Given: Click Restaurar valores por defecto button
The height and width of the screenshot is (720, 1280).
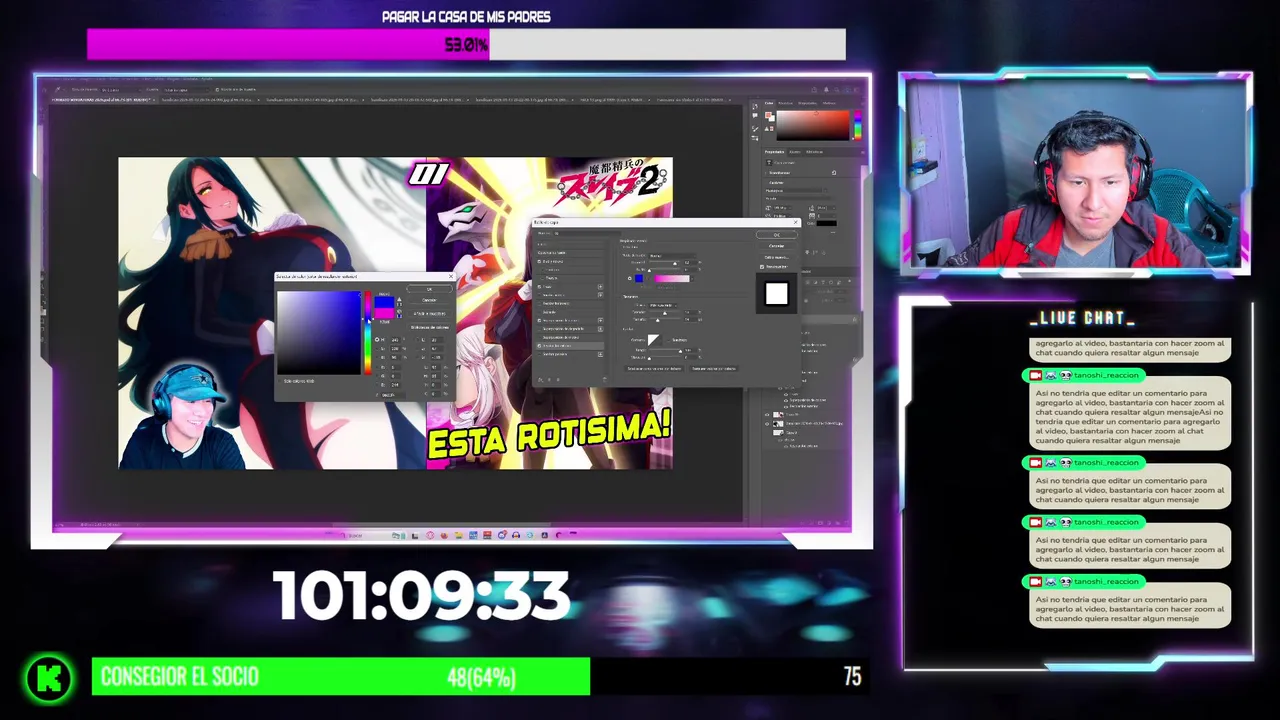Looking at the screenshot, I should pos(714,368).
